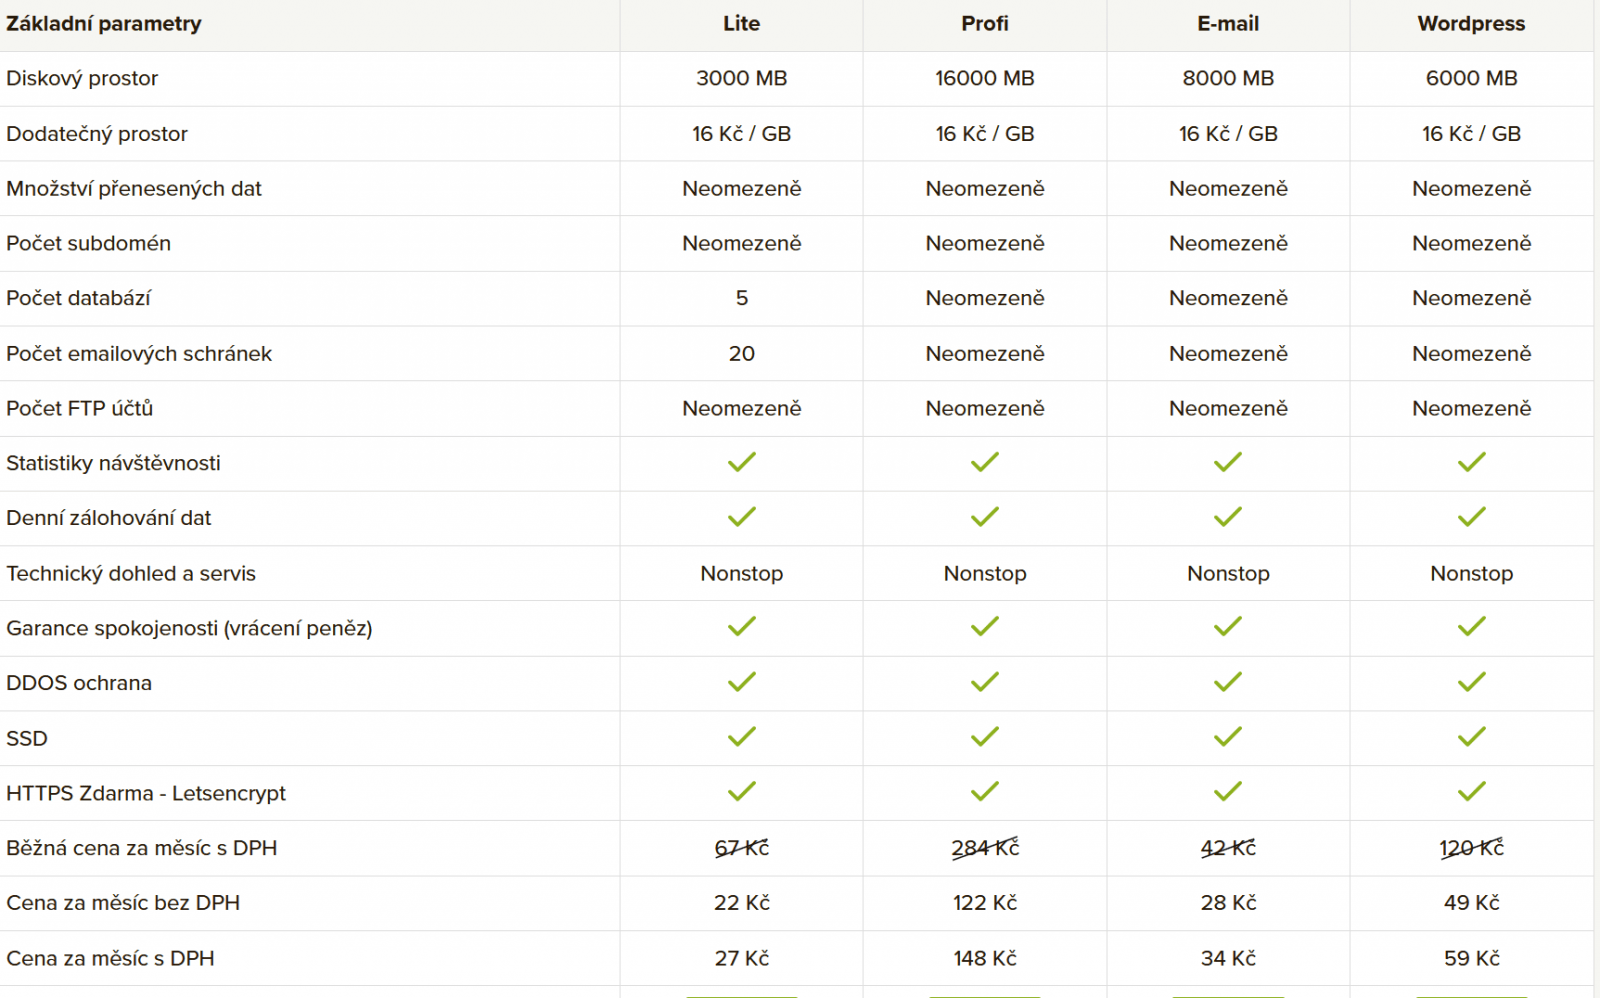This screenshot has width=1600, height=998.
Task: Click the E-mail checkmark for DDOS ochrana
Action: 1228,682
